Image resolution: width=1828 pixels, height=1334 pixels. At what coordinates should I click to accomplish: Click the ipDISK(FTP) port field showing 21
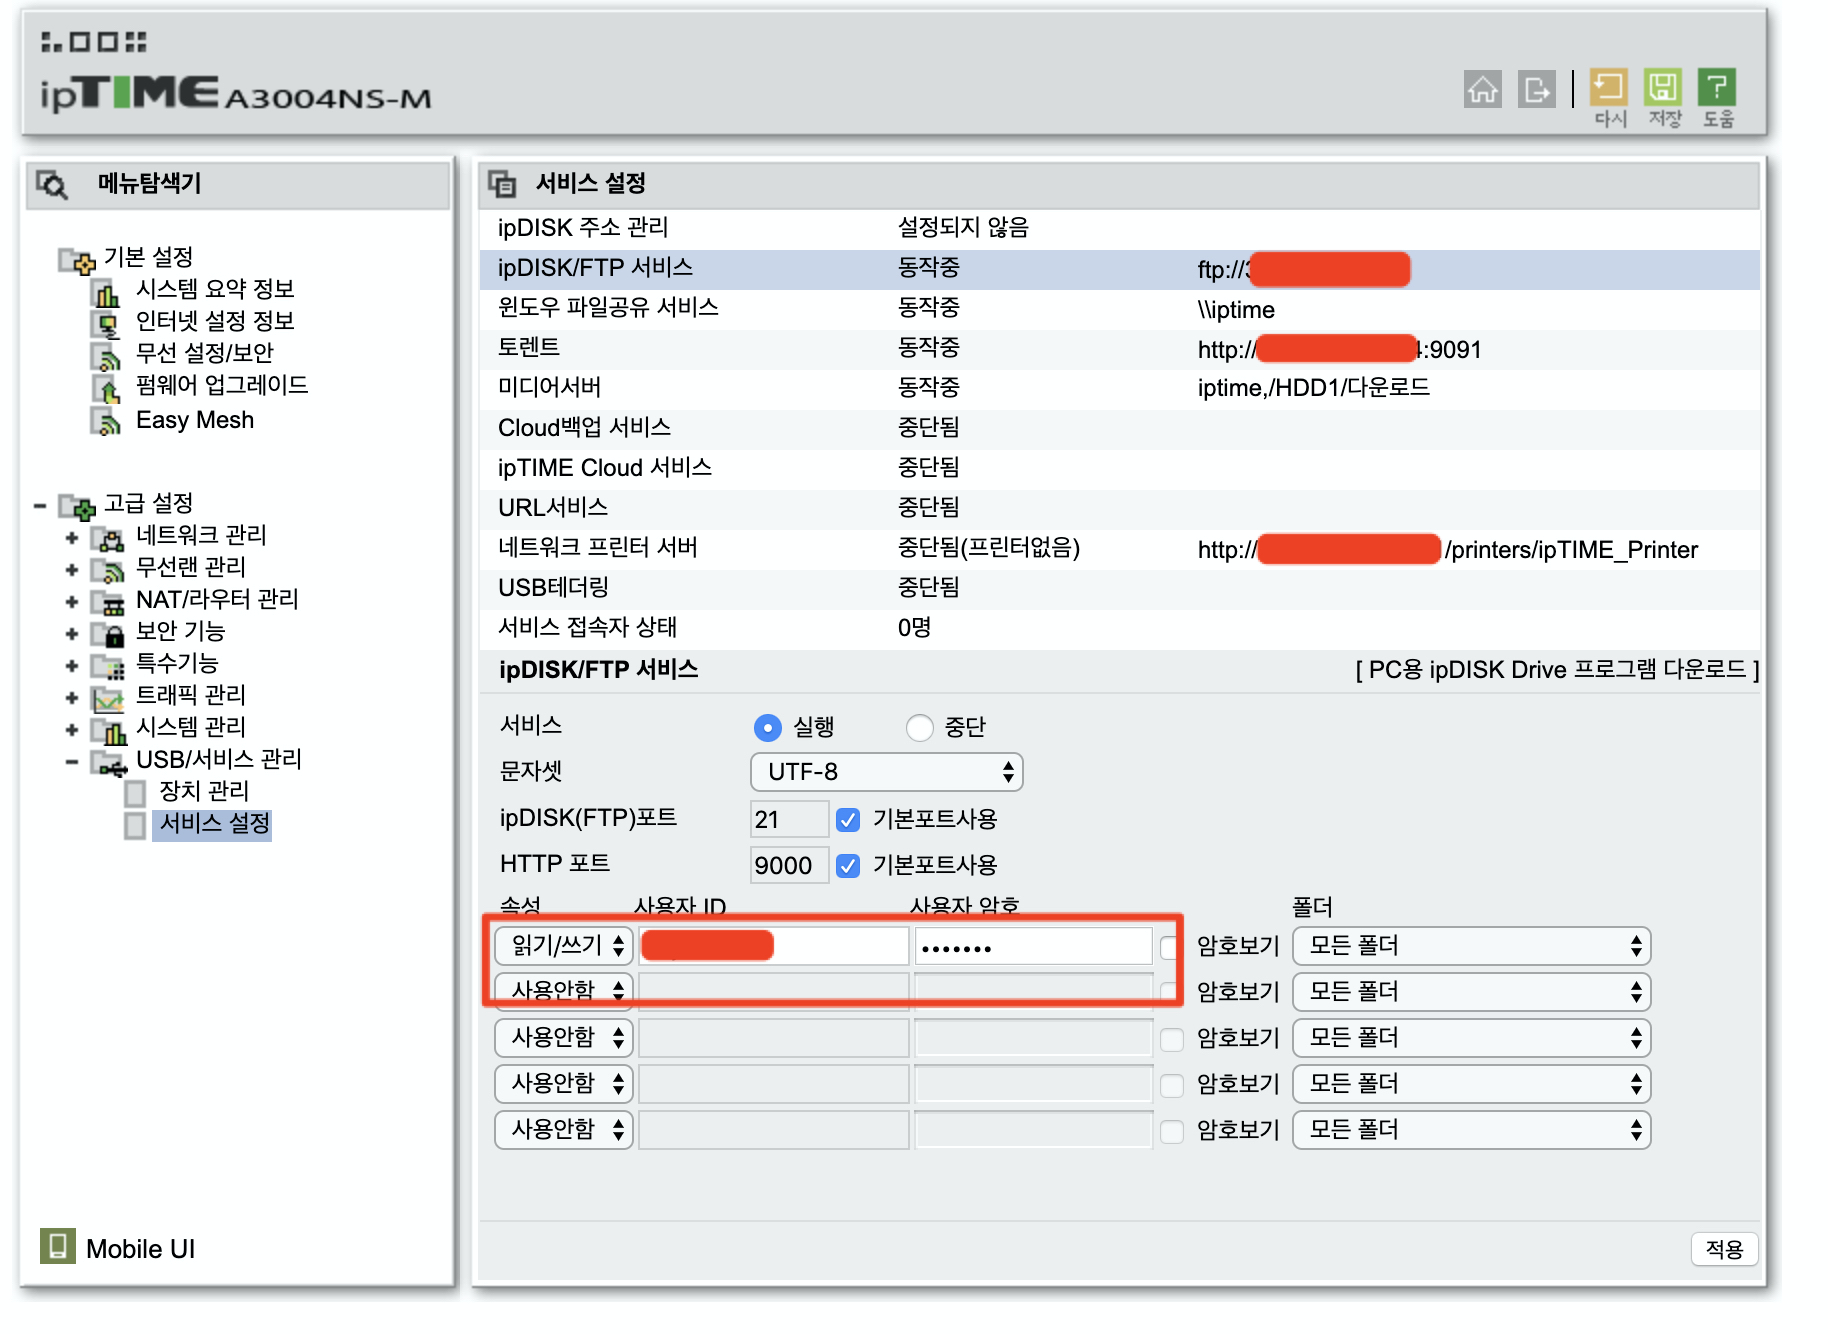click(789, 820)
